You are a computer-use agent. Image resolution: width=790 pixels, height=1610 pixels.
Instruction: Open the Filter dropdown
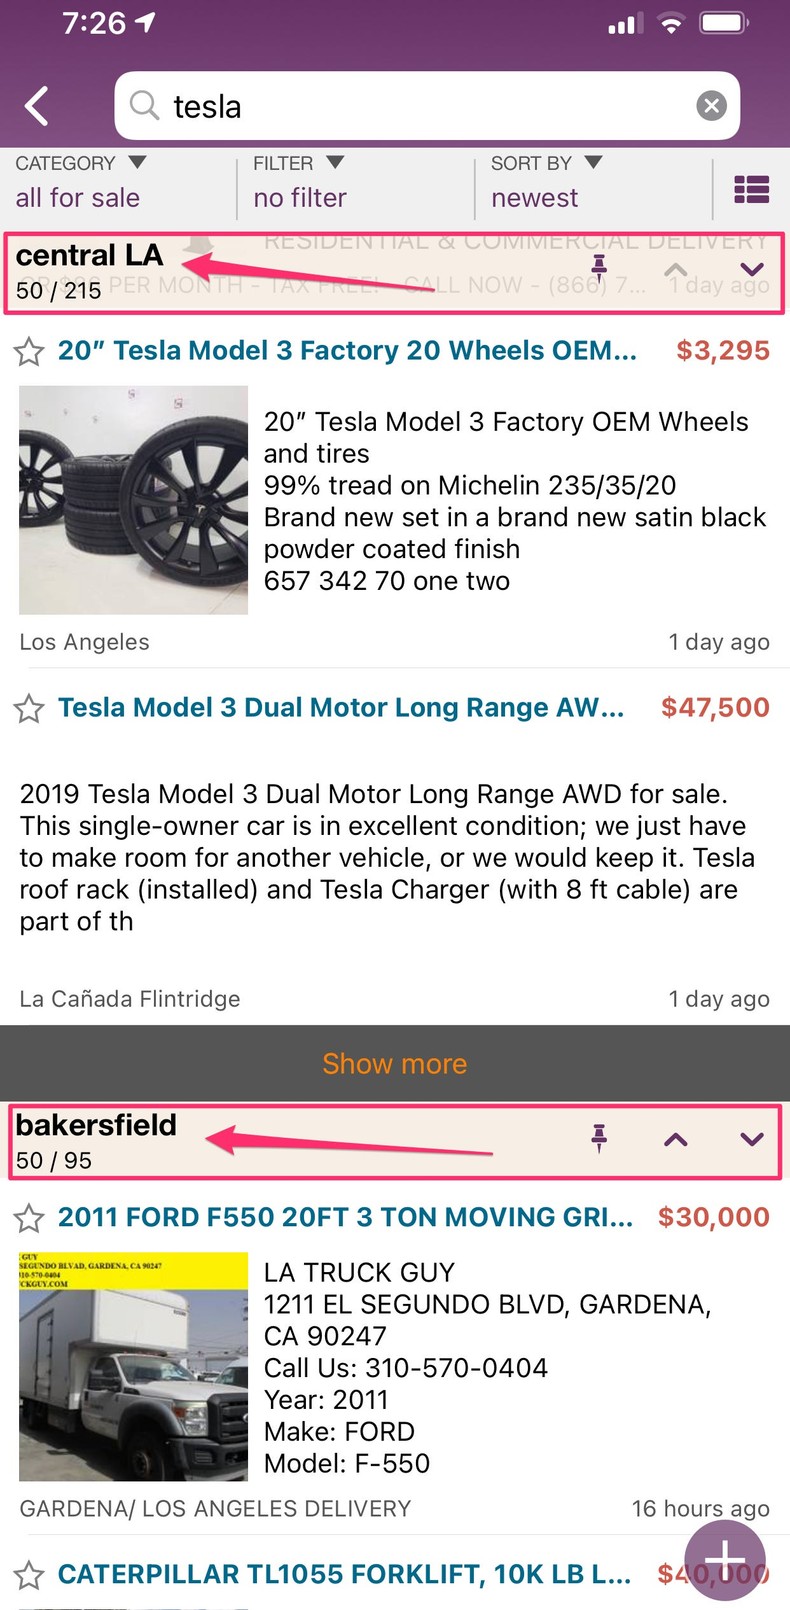[x=300, y=182]
